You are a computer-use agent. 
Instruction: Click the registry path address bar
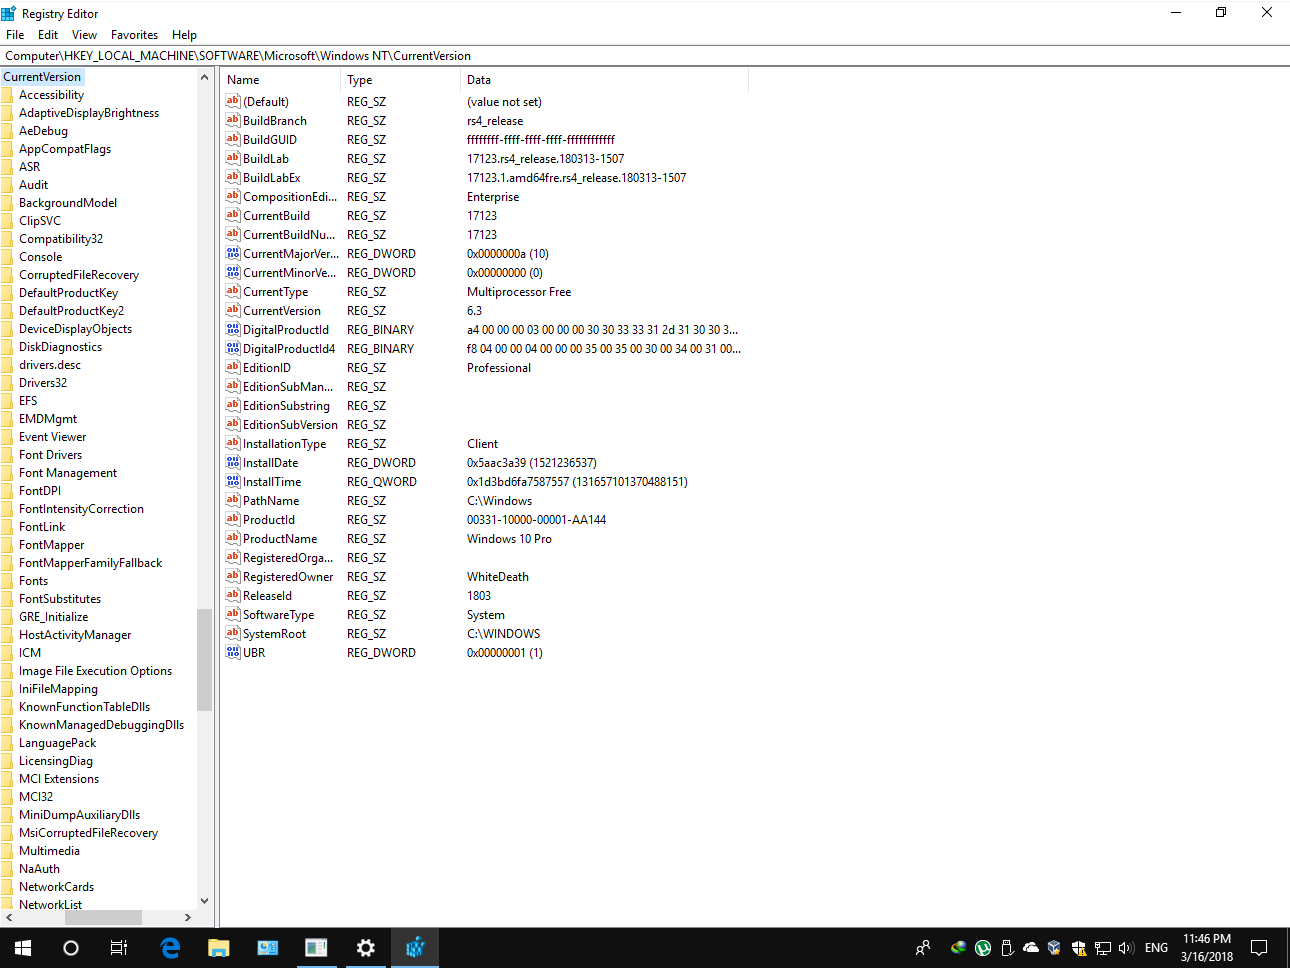click(645, 56)
